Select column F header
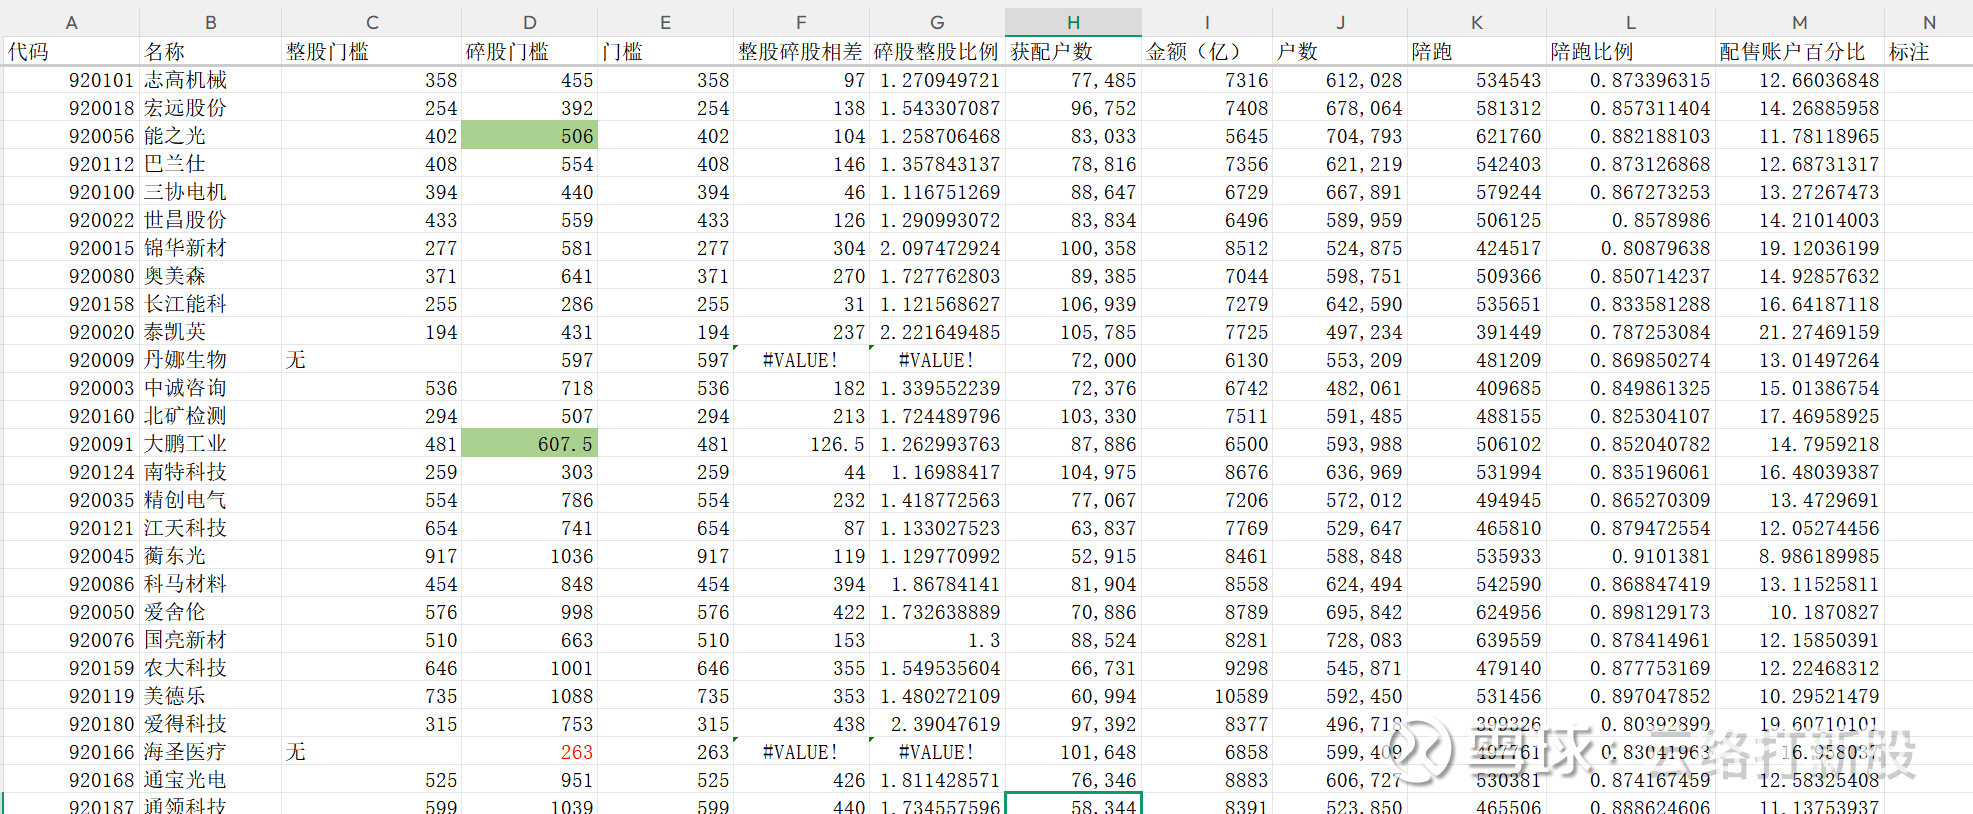Image resolution: width=1973 pixels, height=814 pixels. click(801, 22)
